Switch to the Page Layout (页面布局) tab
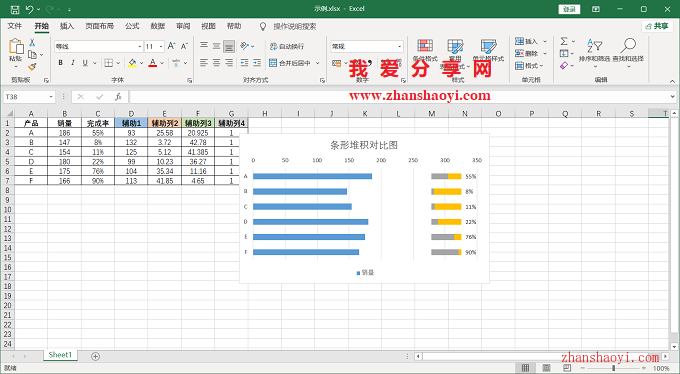The height and width of the screenshot is (374, 680). point(99,26)
